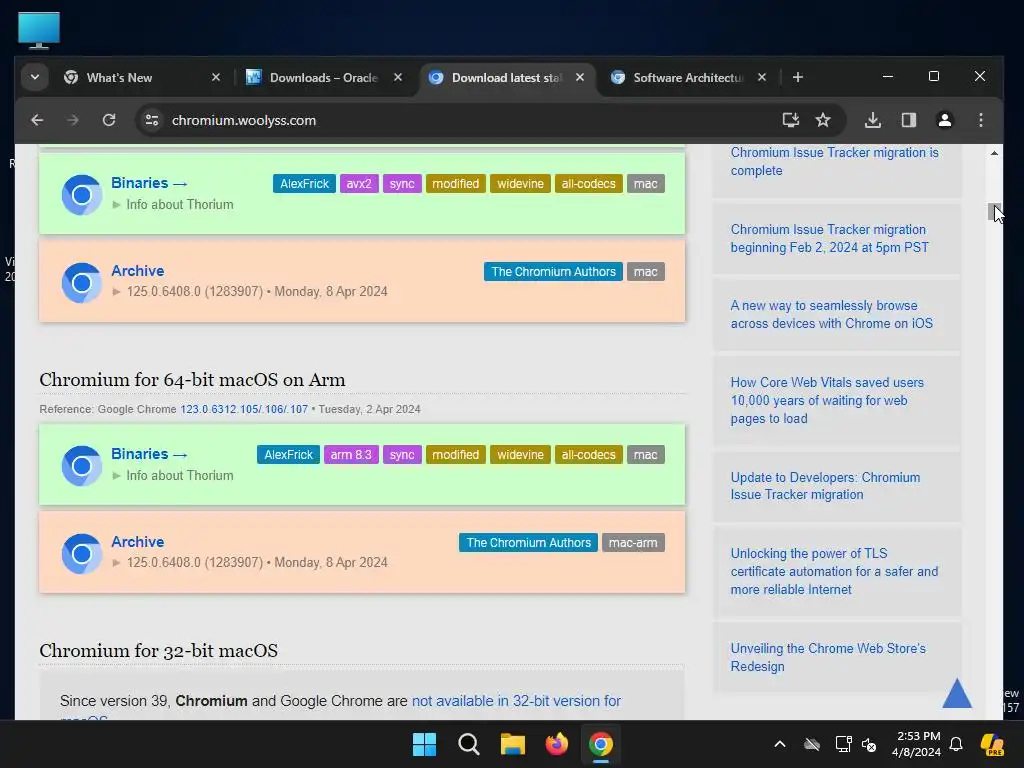Click the mac-arm tag

point(633,543)
